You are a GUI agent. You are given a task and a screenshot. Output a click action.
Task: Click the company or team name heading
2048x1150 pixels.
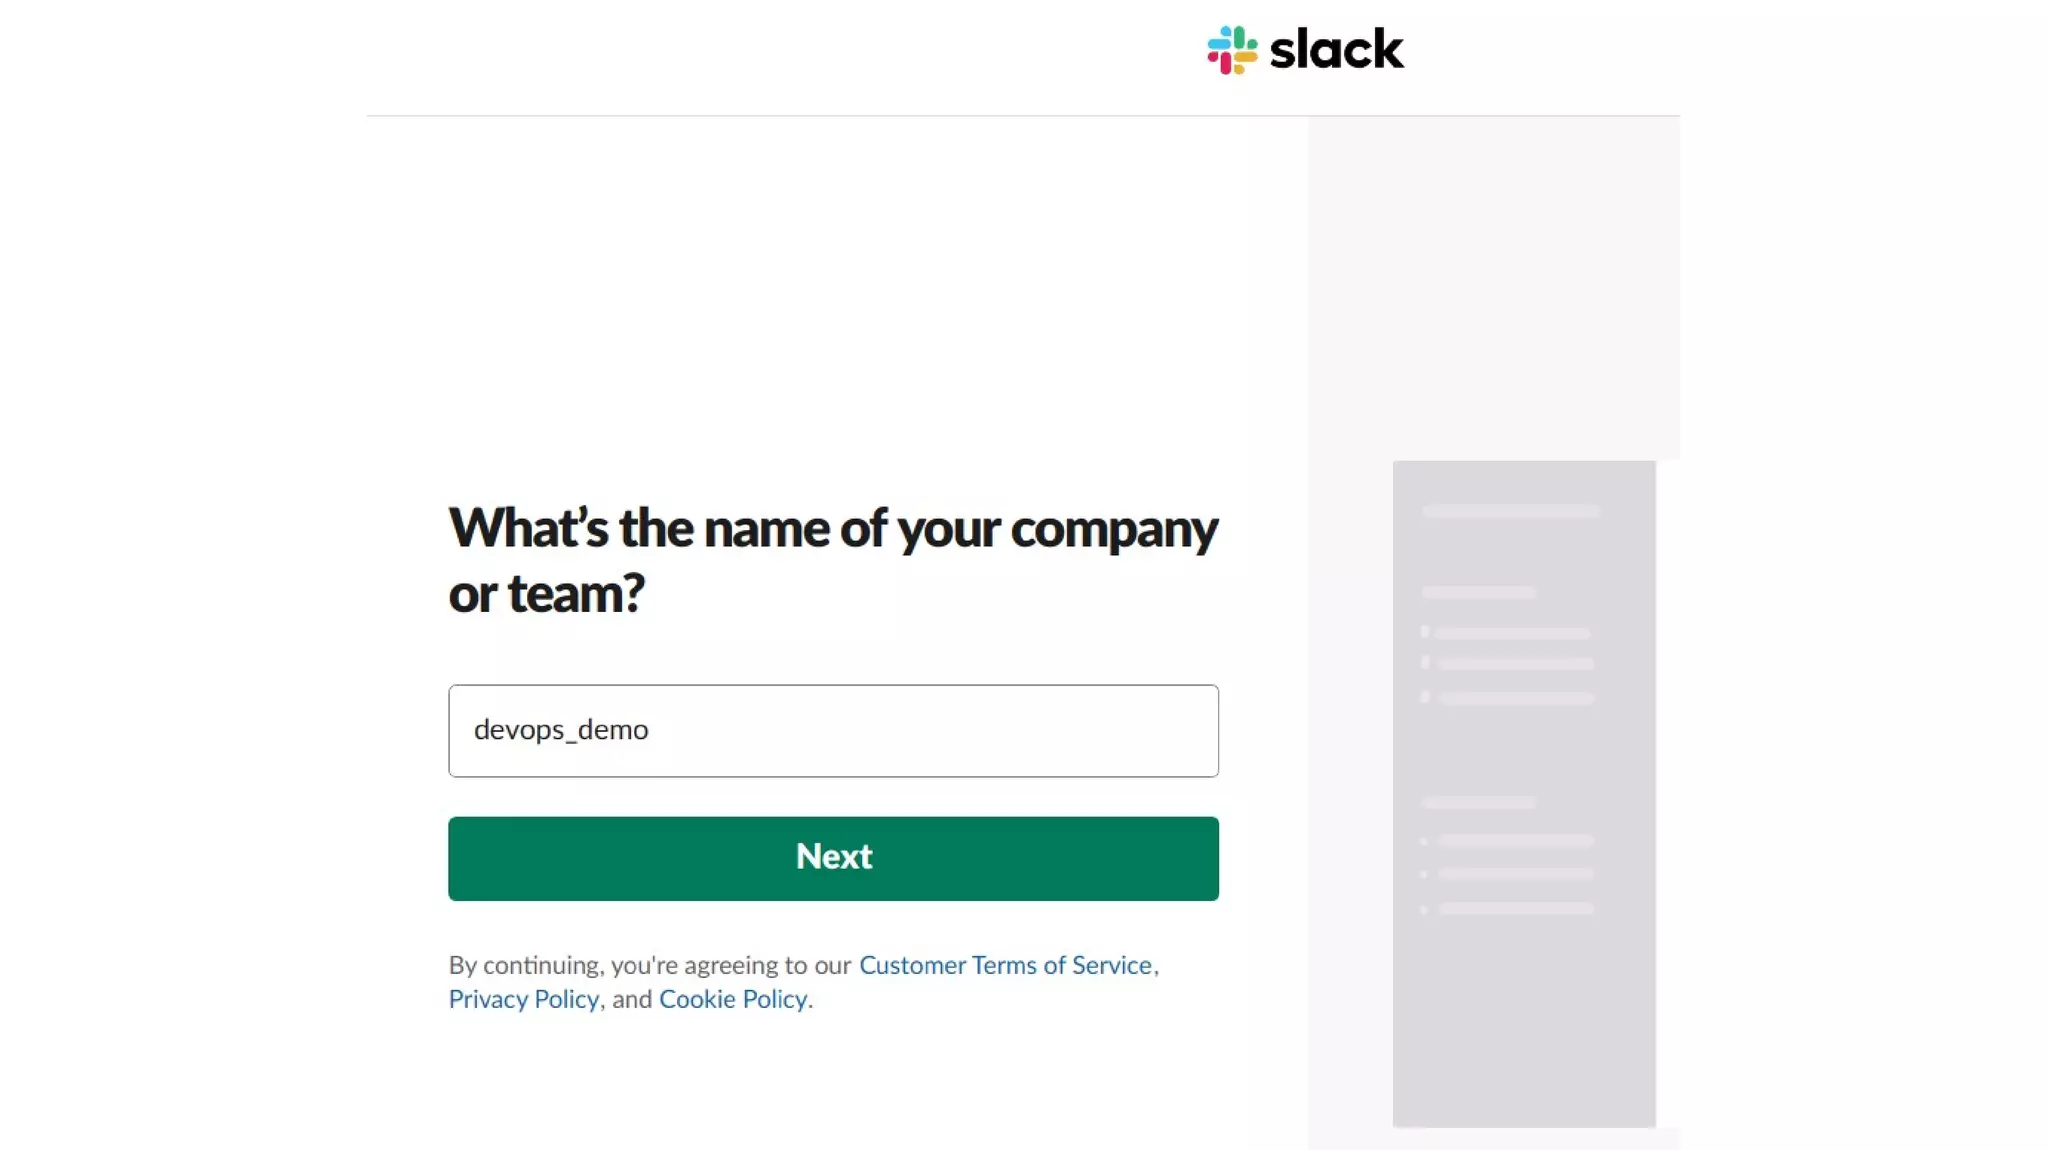pos(832,560)
